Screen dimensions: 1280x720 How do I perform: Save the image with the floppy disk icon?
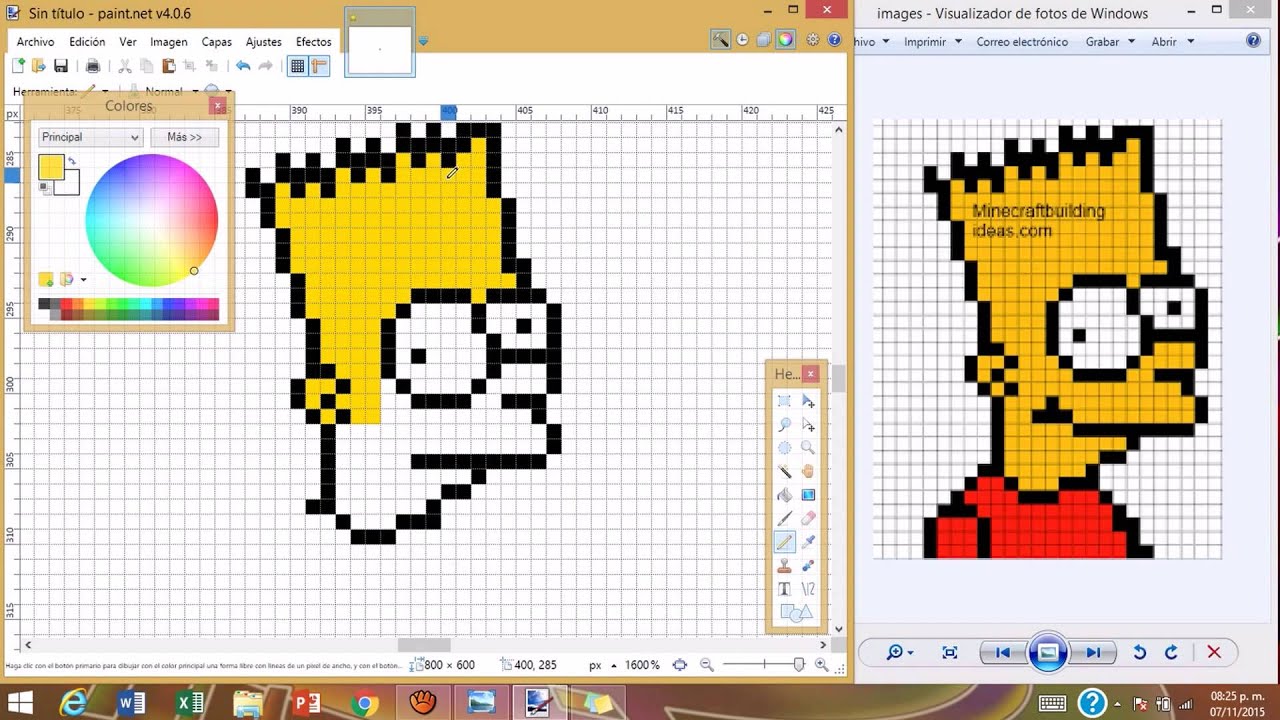point(61,66)
